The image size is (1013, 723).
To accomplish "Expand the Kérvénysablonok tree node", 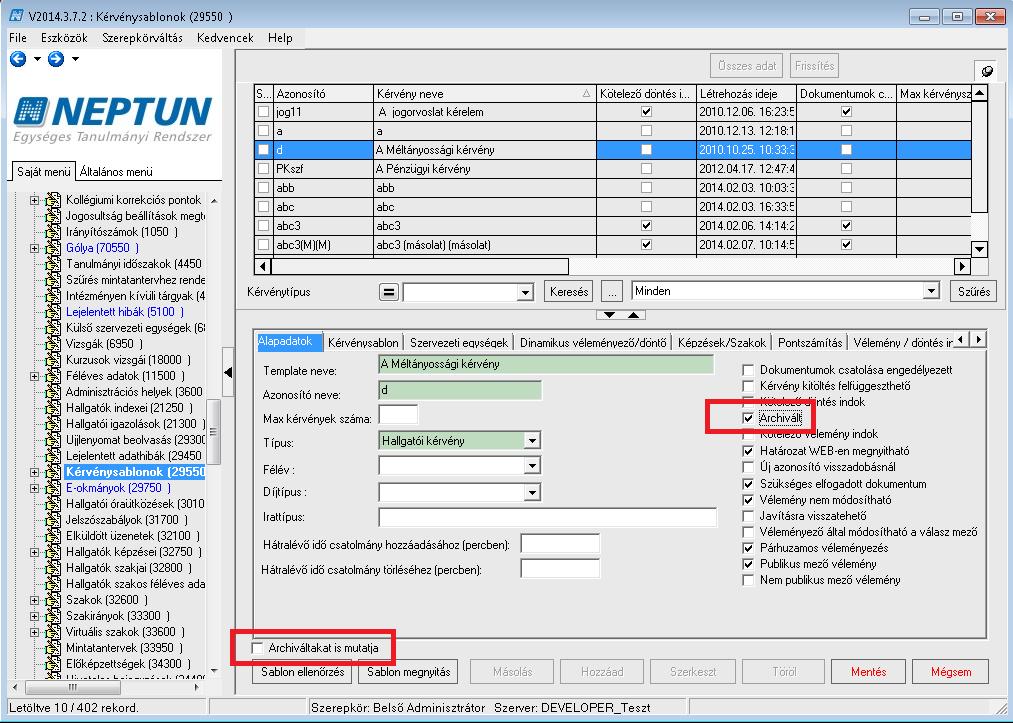I will 34,472.
